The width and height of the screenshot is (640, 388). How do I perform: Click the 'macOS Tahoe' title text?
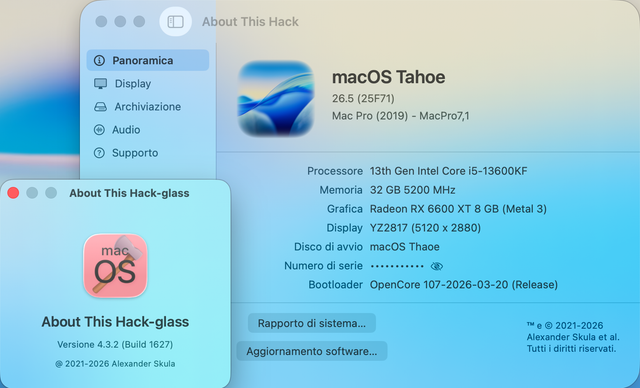pyautogui.click(x=389, y=77)
